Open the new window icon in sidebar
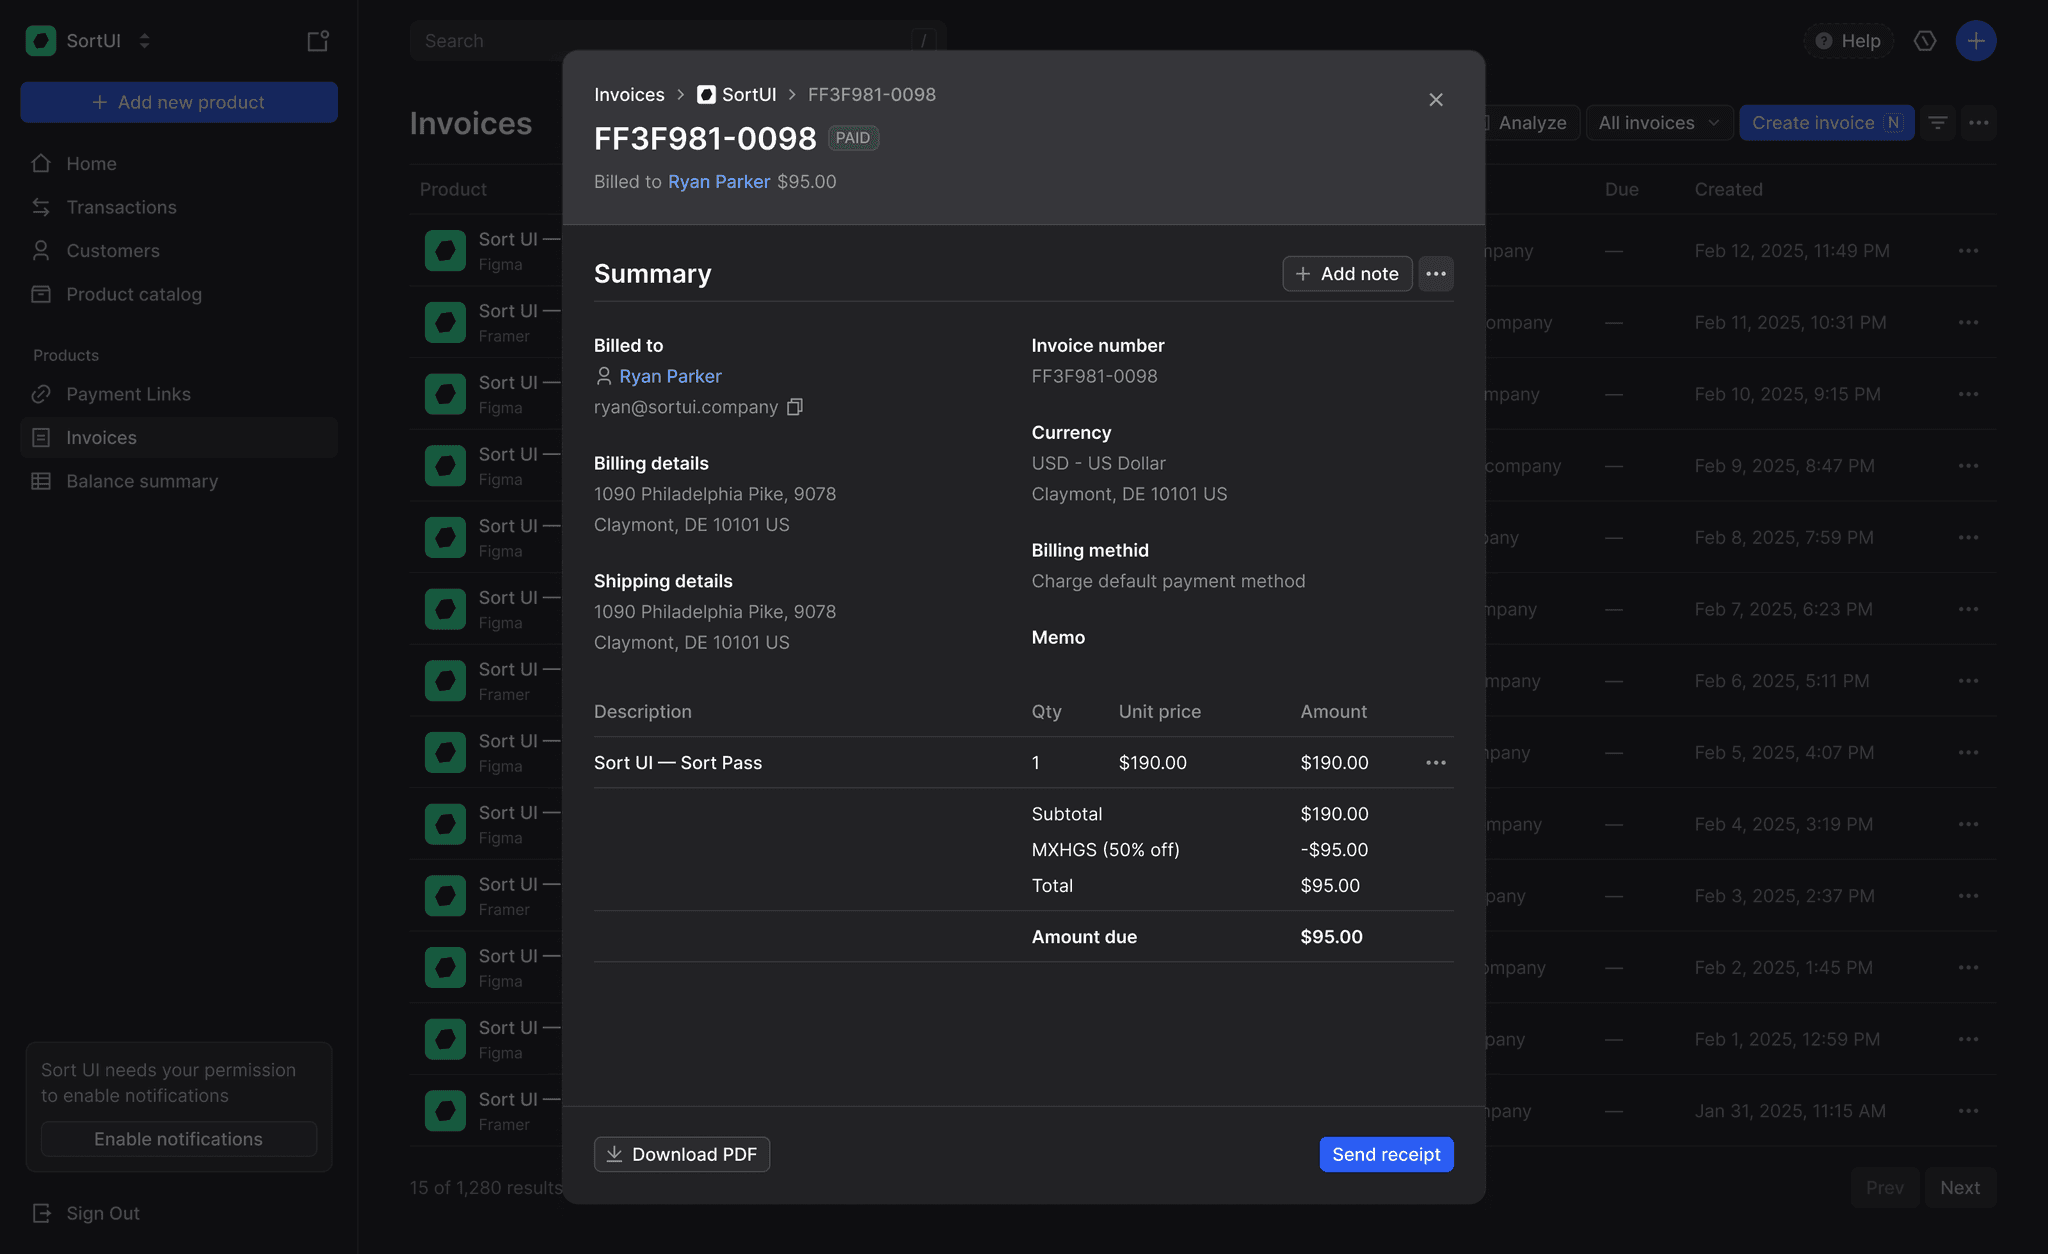The width and height of the screenshot is (2048, 1254). [x=318, y=41]
